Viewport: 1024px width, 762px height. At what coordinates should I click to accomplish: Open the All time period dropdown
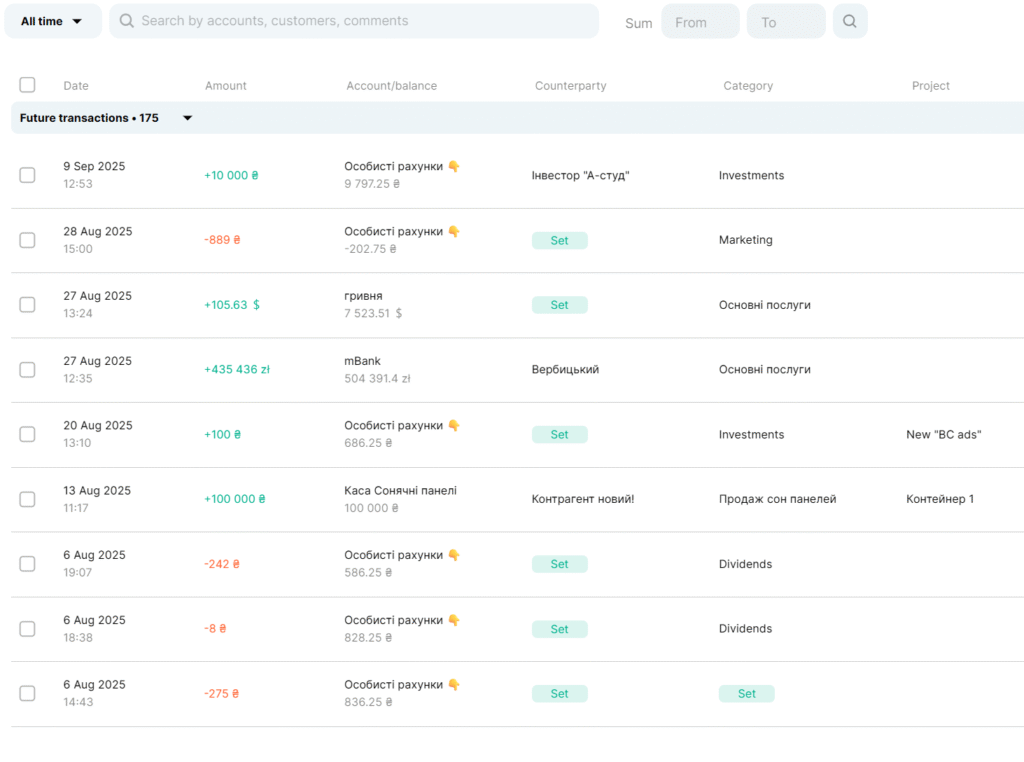pos(52,21)
